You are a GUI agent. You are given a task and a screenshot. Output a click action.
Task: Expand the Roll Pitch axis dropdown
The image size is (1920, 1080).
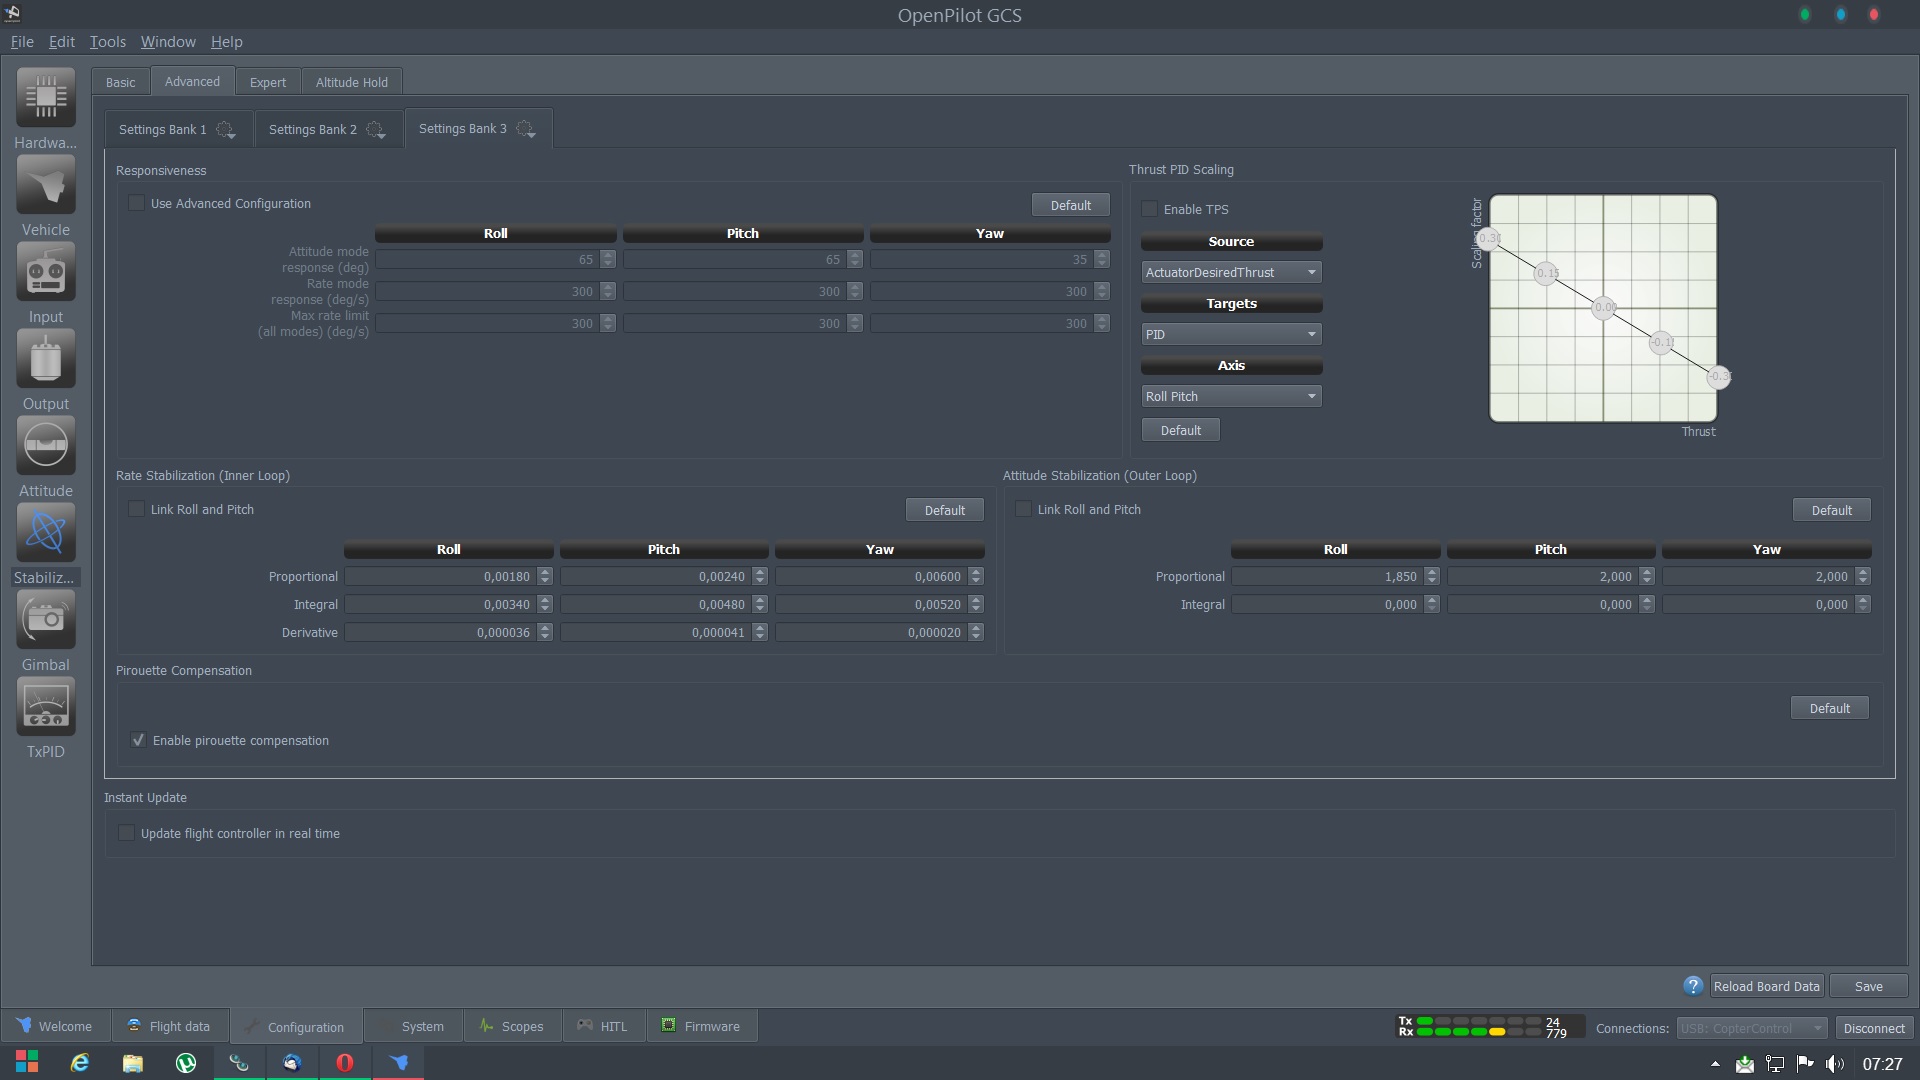(x=1231, y=396)
